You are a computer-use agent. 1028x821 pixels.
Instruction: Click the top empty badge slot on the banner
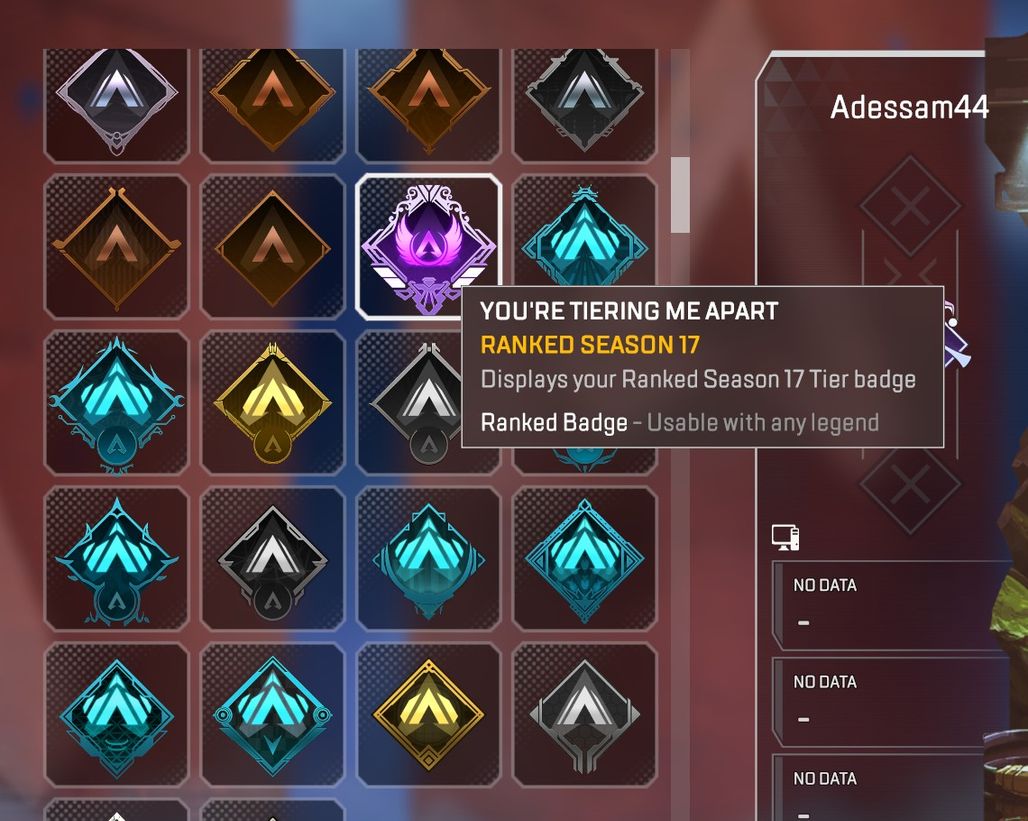point(910,205)
